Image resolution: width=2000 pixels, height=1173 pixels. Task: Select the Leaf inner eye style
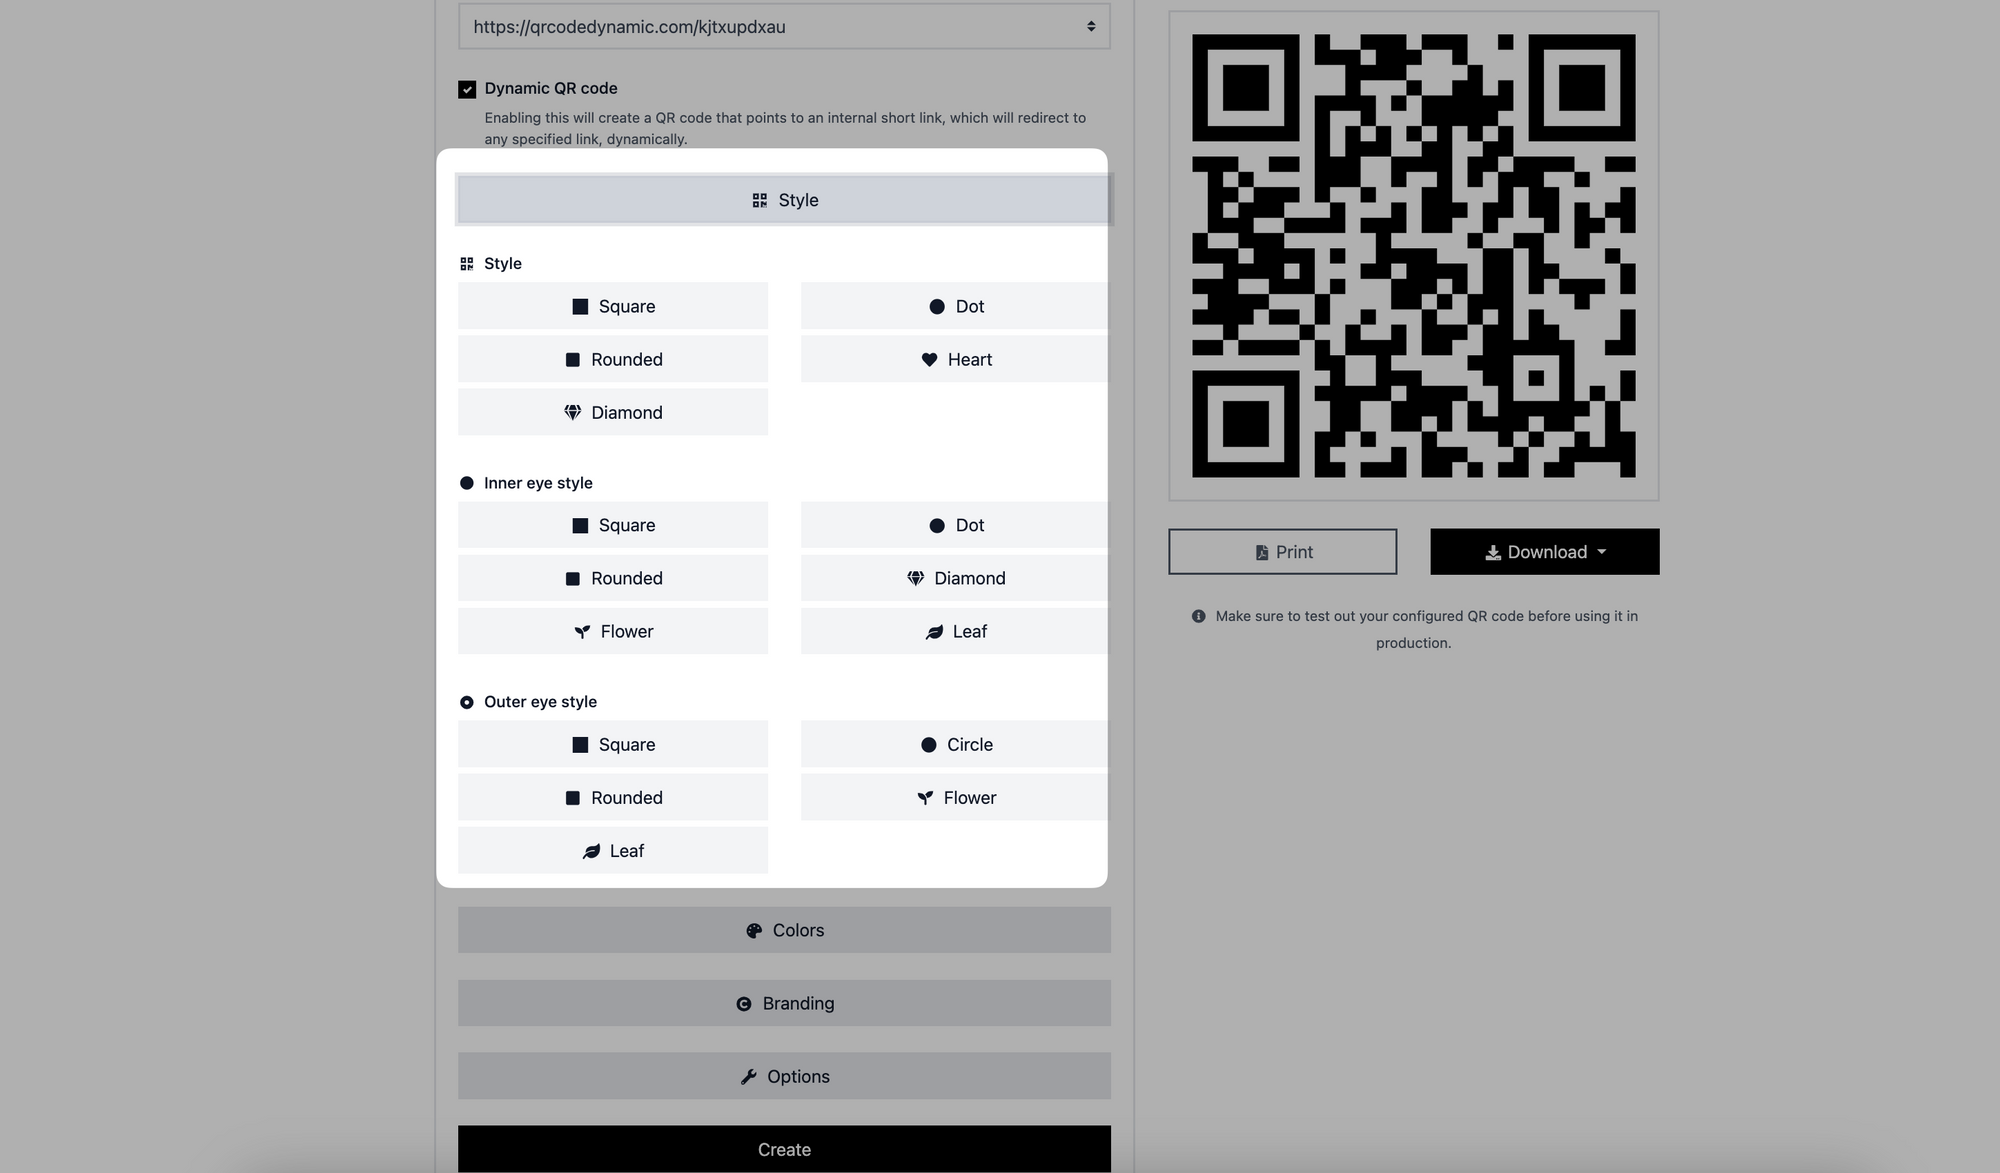click(955, 631)
